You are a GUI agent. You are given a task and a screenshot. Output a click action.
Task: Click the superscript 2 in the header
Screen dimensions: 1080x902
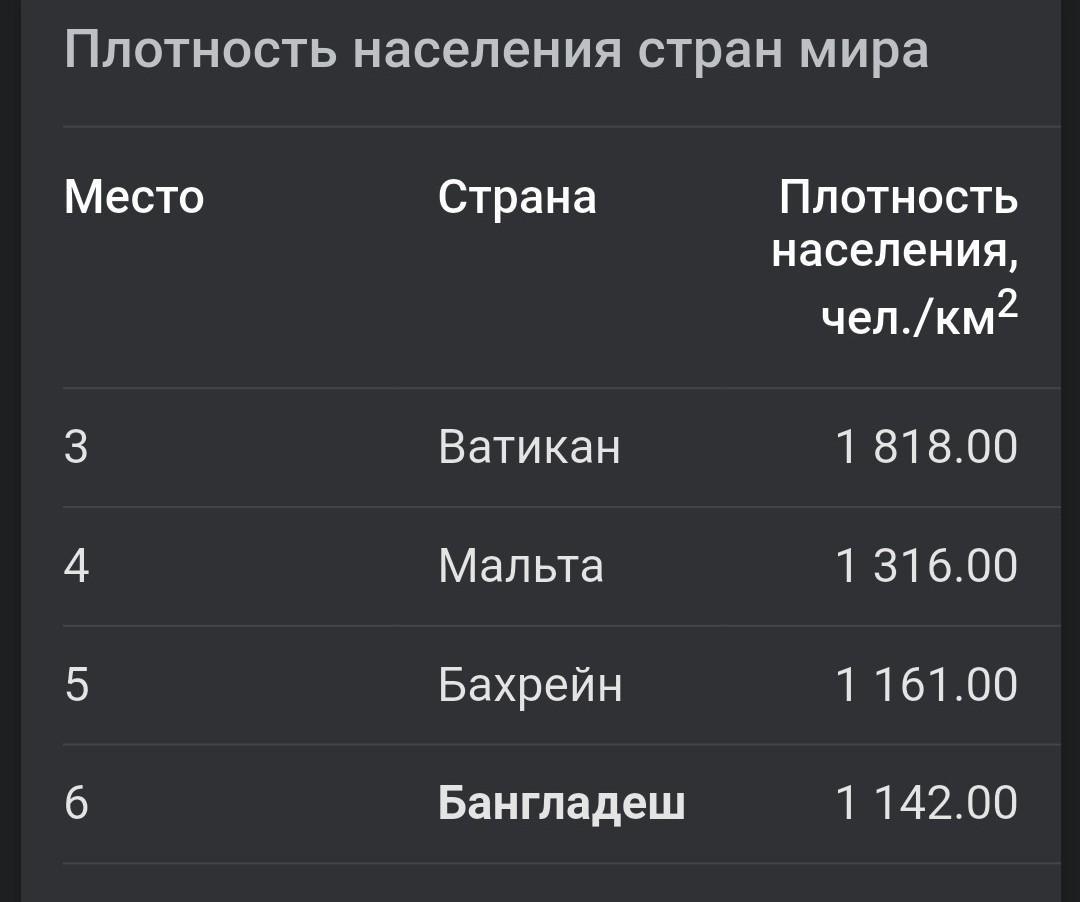pyautogui.click(x=1007, y=304)
